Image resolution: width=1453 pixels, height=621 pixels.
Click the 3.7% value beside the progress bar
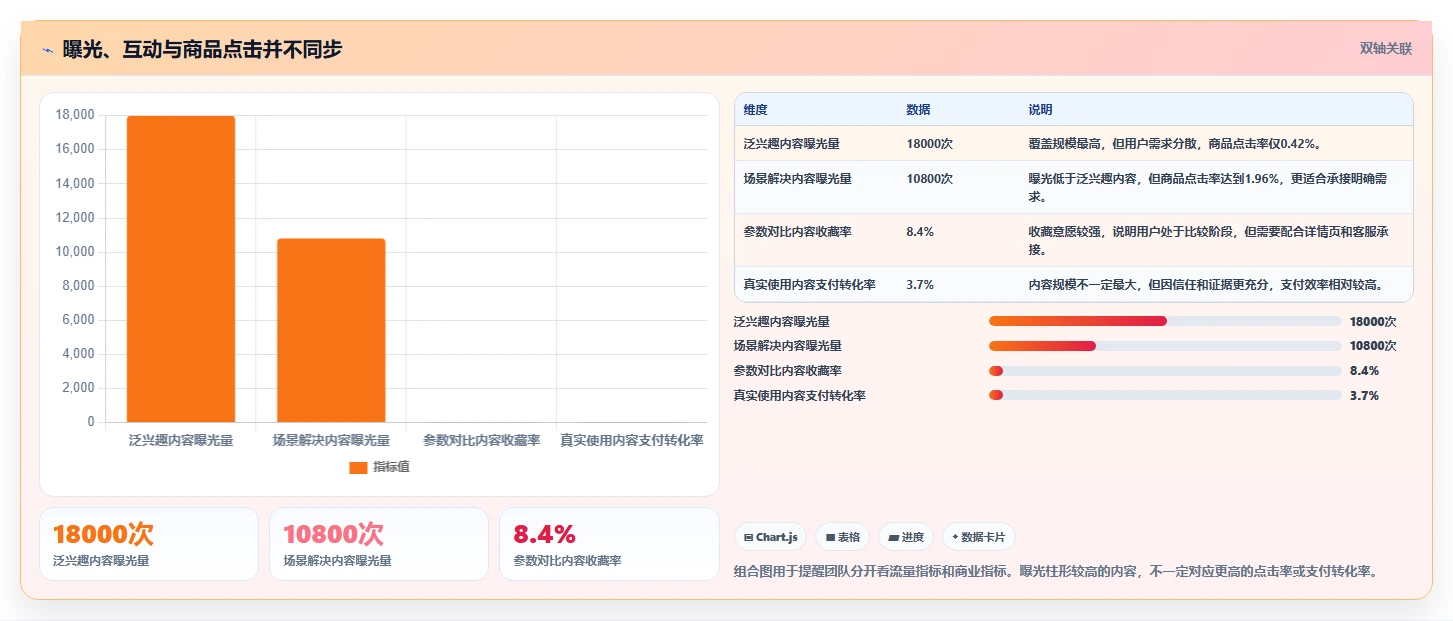tap(1364, 396)
